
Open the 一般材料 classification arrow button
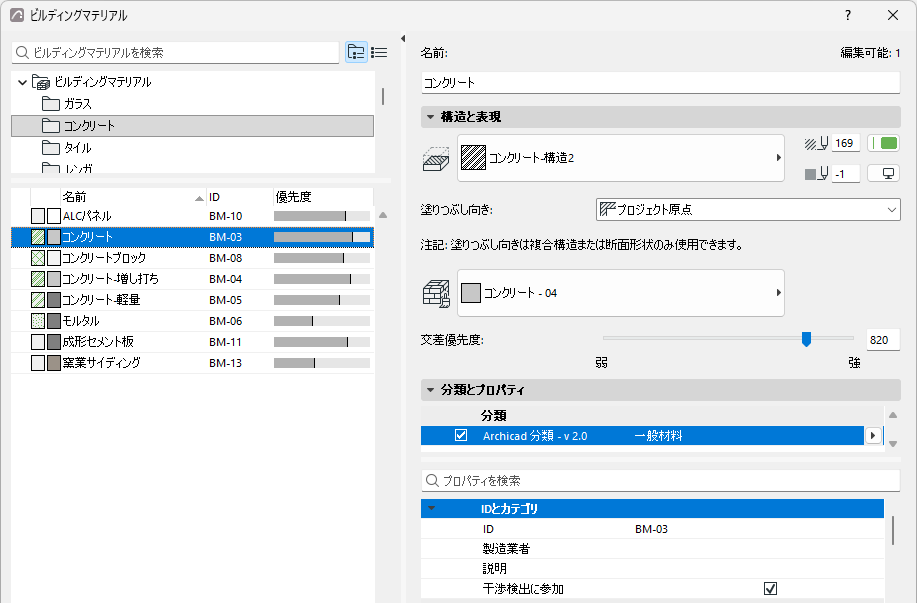(x=873, y=436)
